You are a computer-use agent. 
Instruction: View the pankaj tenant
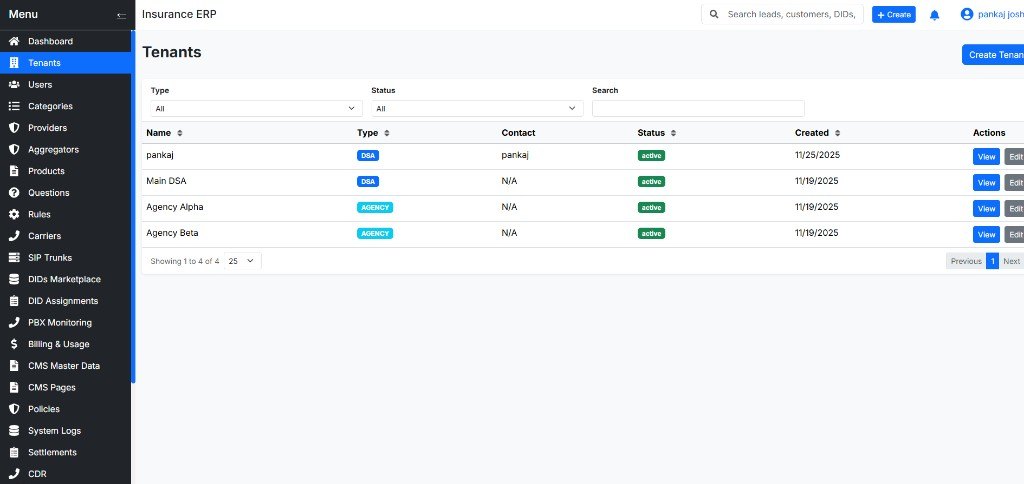click(x=986, y=157)
